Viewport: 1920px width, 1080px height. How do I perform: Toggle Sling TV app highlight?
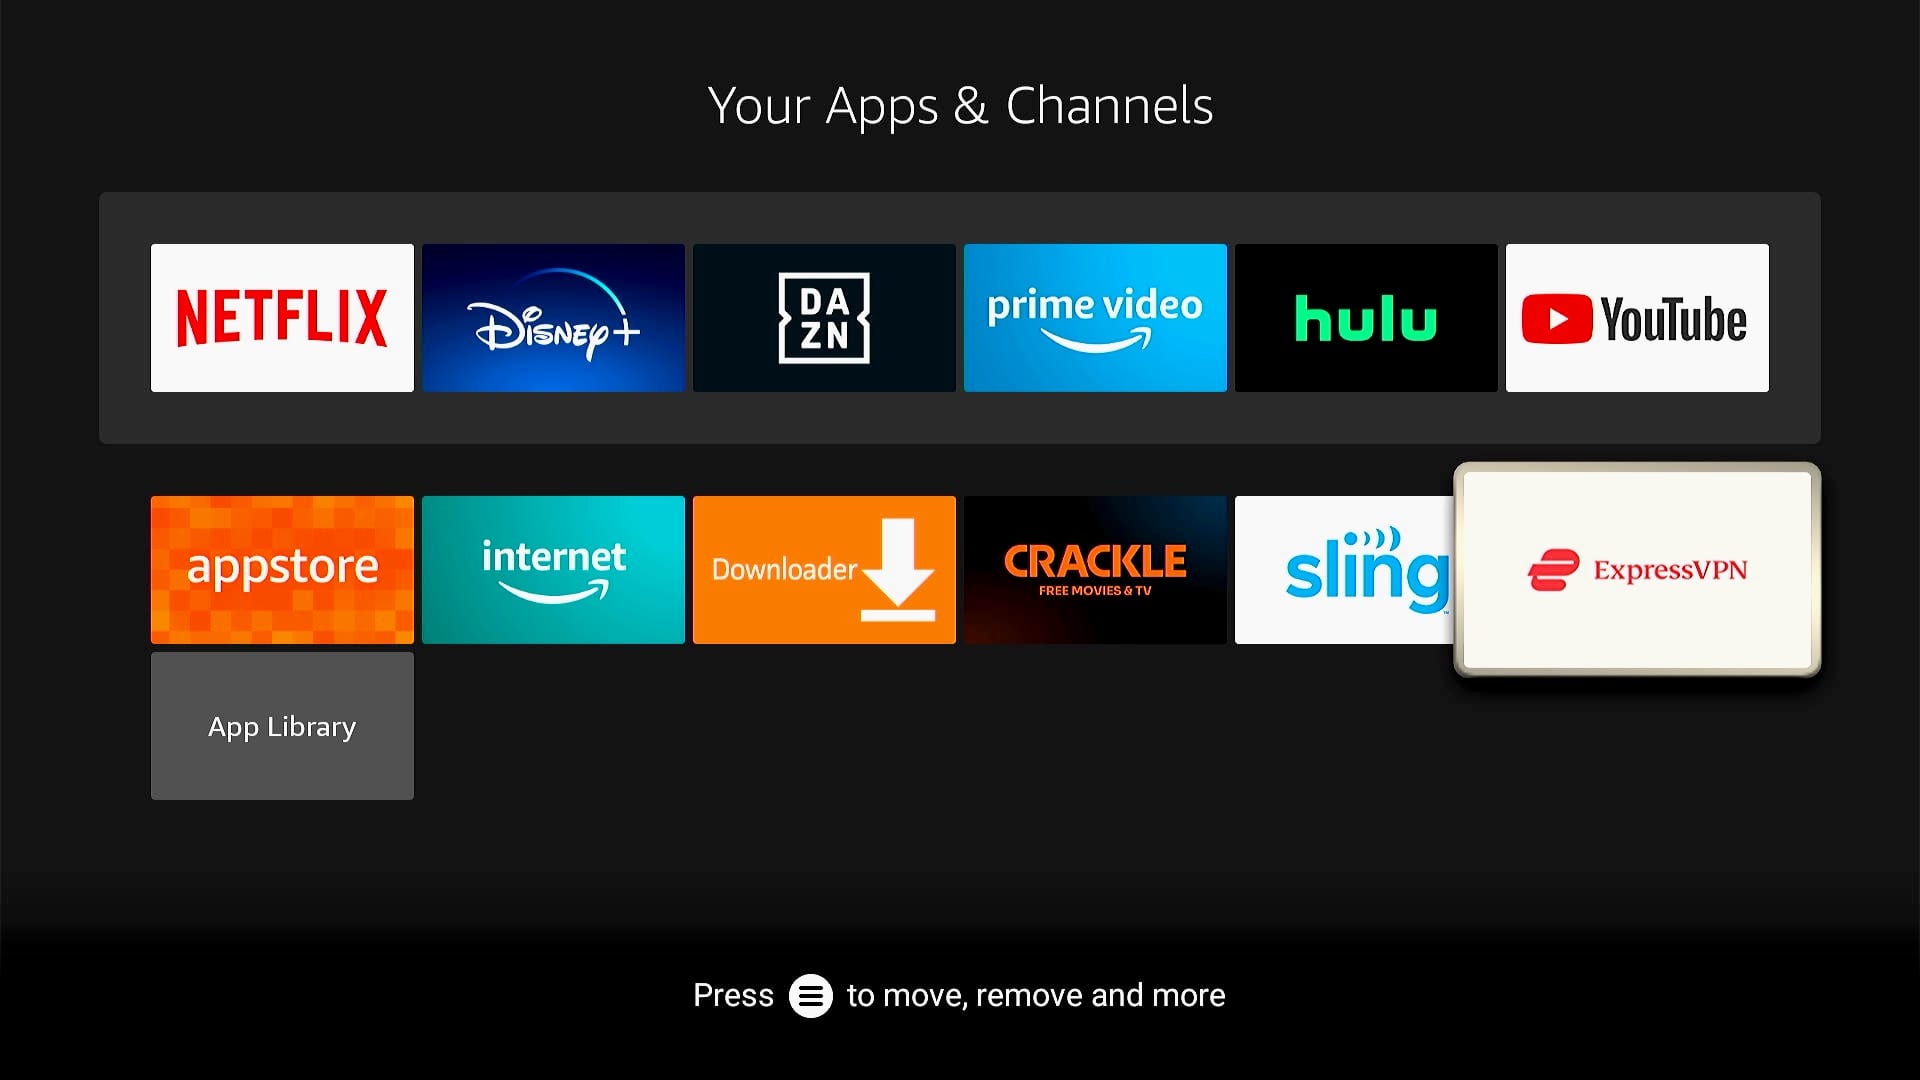pyautogui.click(x=1366, y=568)
